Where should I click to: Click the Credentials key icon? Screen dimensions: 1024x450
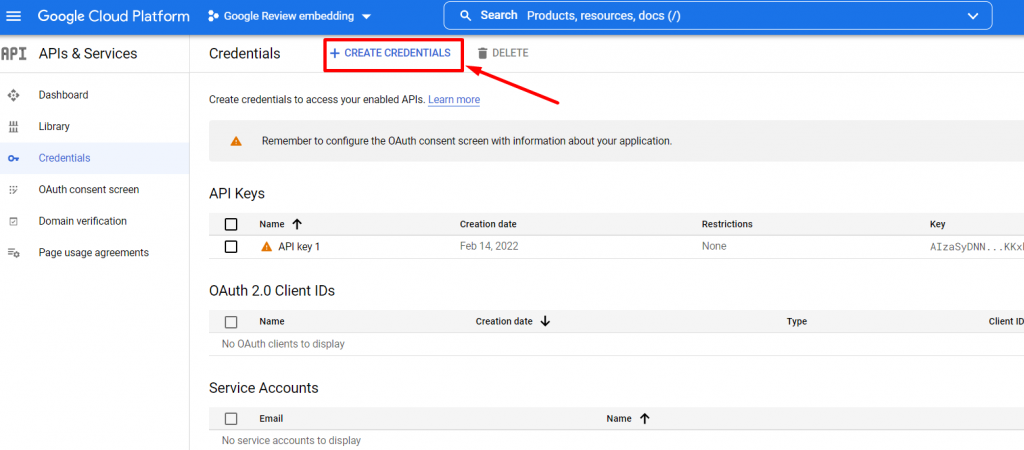pyautogui.click(x=13, y=159)
